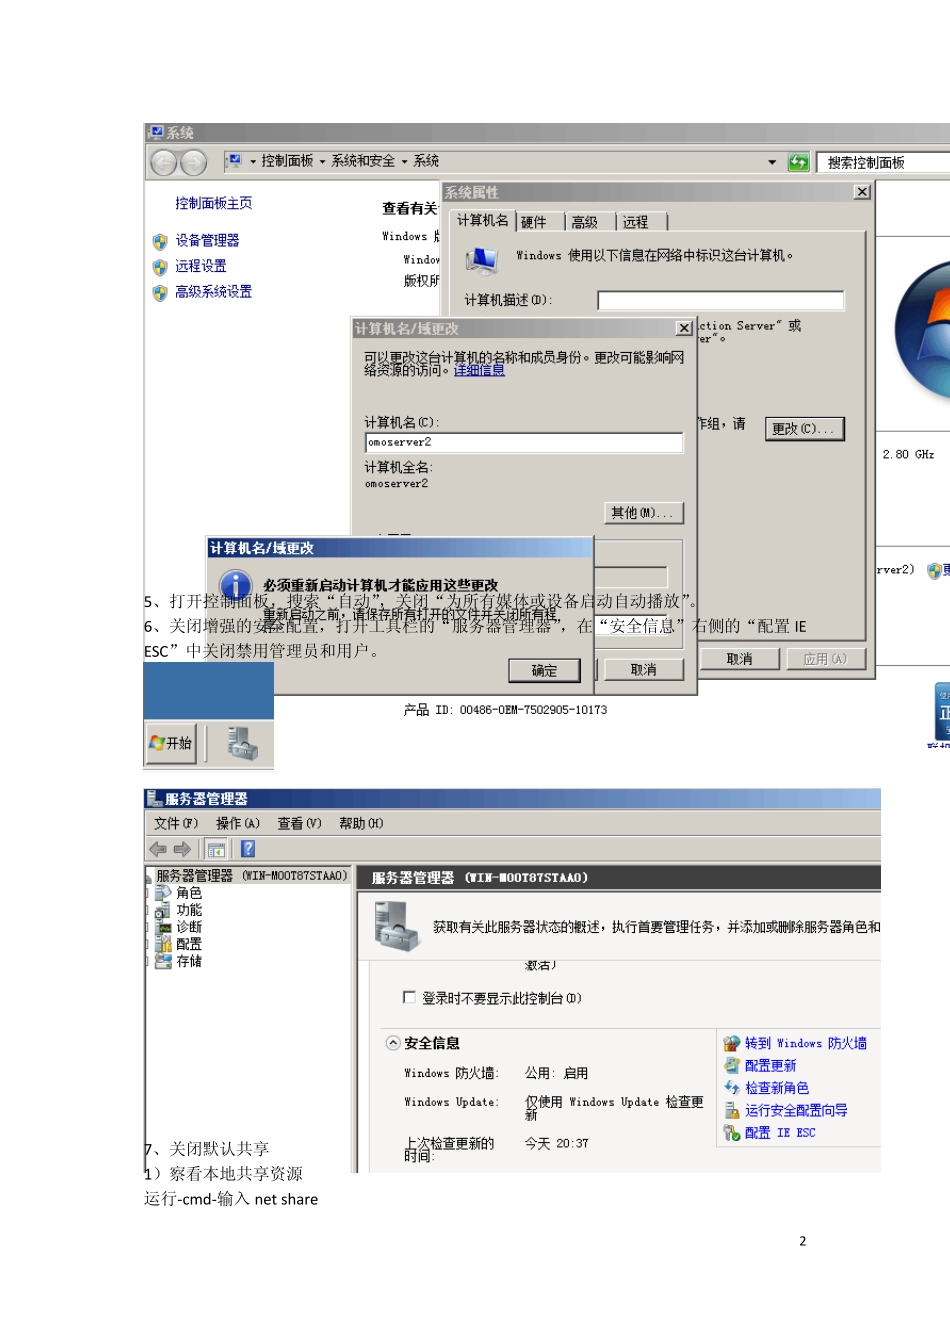Click the computer name field omoserver2
The height and width of the screenshot is (1344, 950).
click(524, 442)
